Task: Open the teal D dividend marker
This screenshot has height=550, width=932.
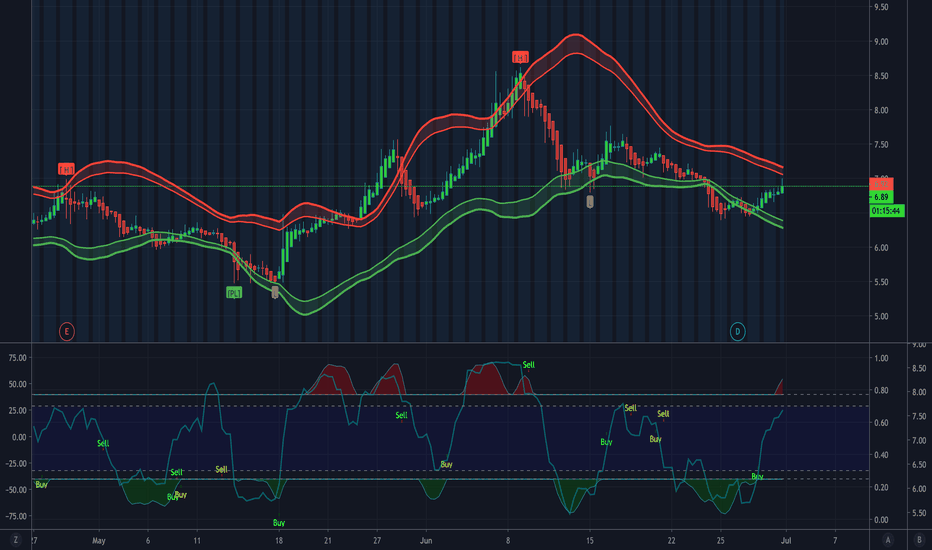Action: 737,332
